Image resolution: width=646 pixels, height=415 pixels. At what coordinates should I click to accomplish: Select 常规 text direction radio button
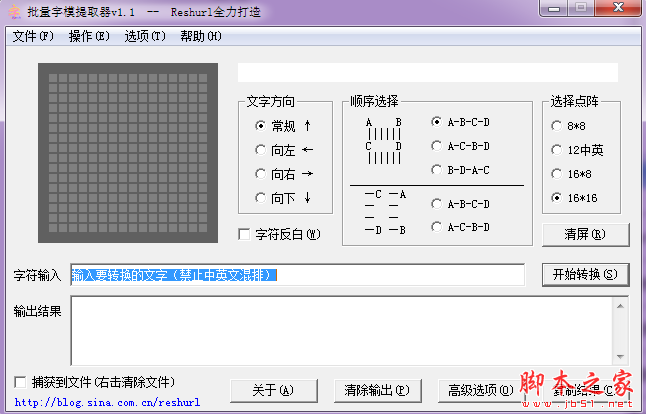point(260,125)
